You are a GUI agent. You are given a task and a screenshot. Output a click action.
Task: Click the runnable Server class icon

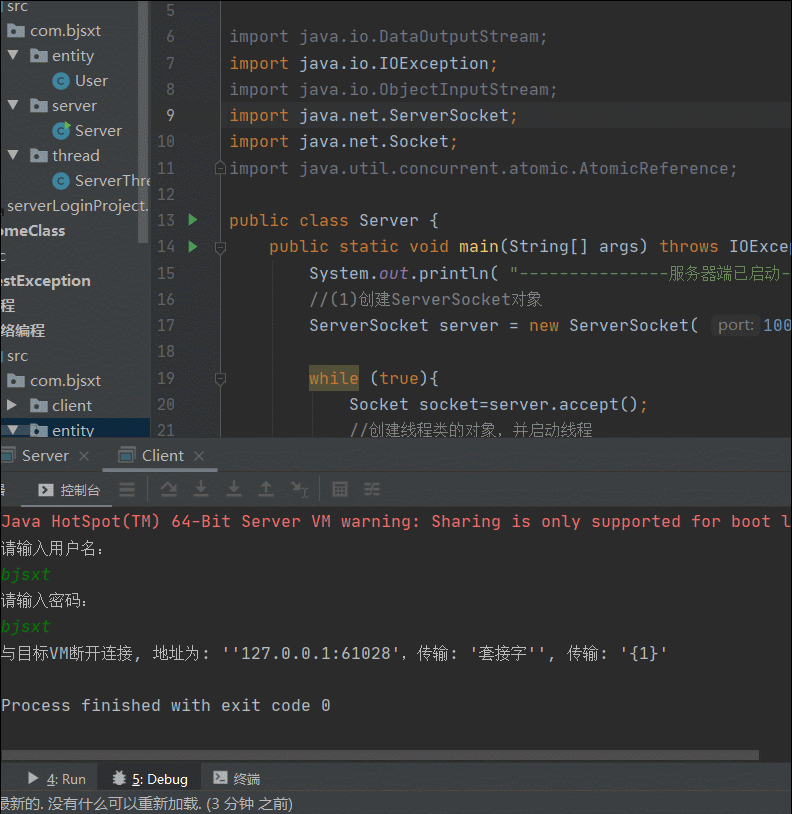(x=61, y=130)
